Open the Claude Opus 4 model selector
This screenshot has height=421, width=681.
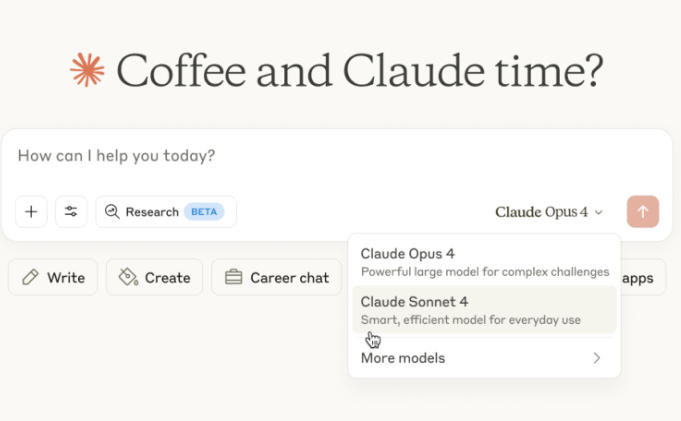click(549, 212)
